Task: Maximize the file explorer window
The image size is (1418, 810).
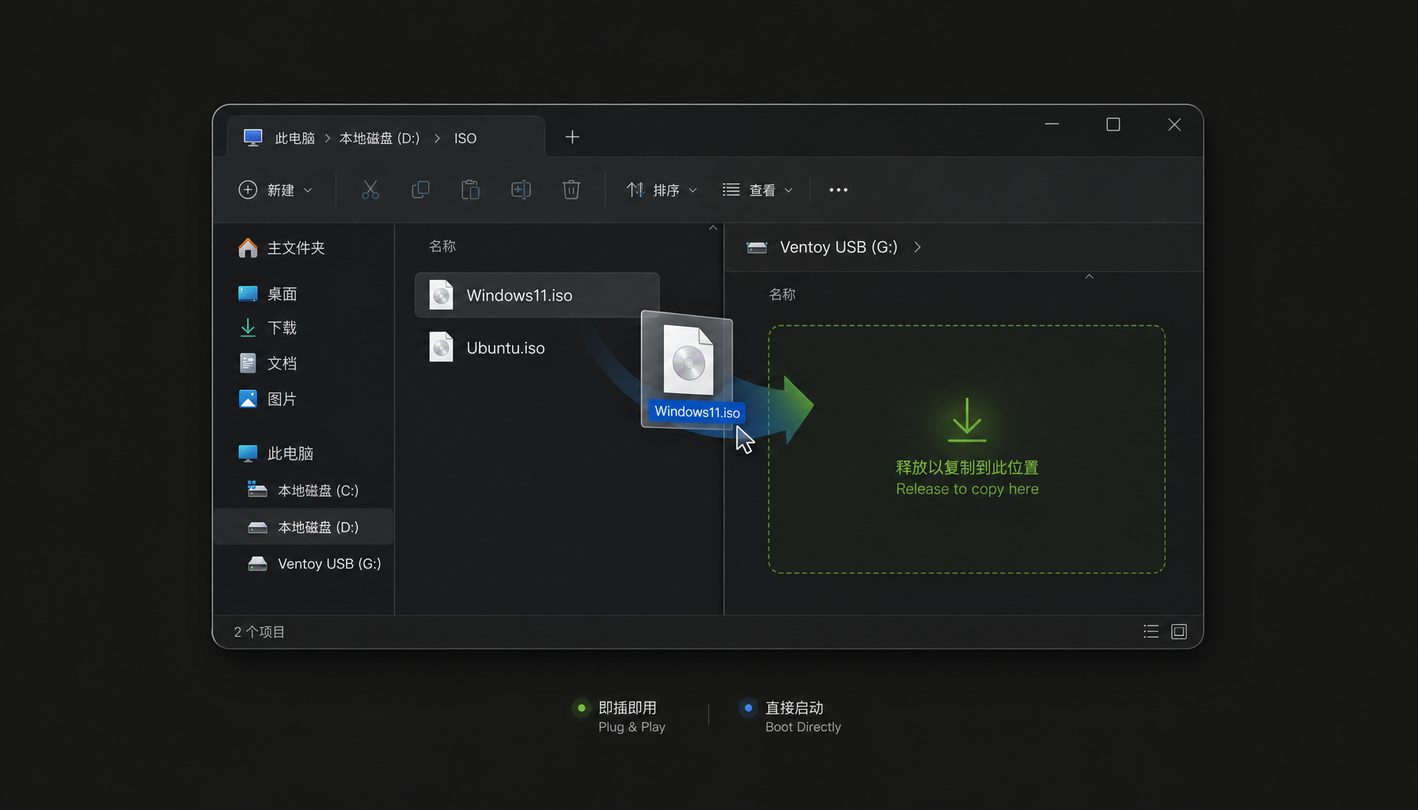Action: (x=1113, y=124)
